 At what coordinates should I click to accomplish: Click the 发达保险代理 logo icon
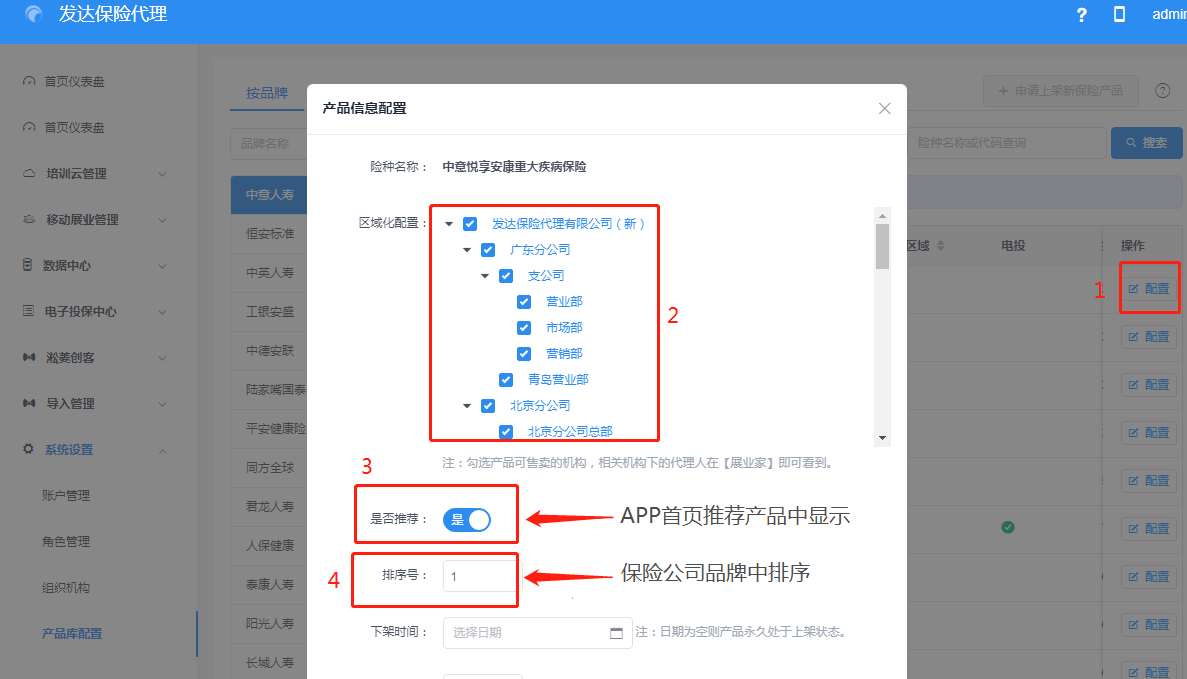(x=35, y=15)
